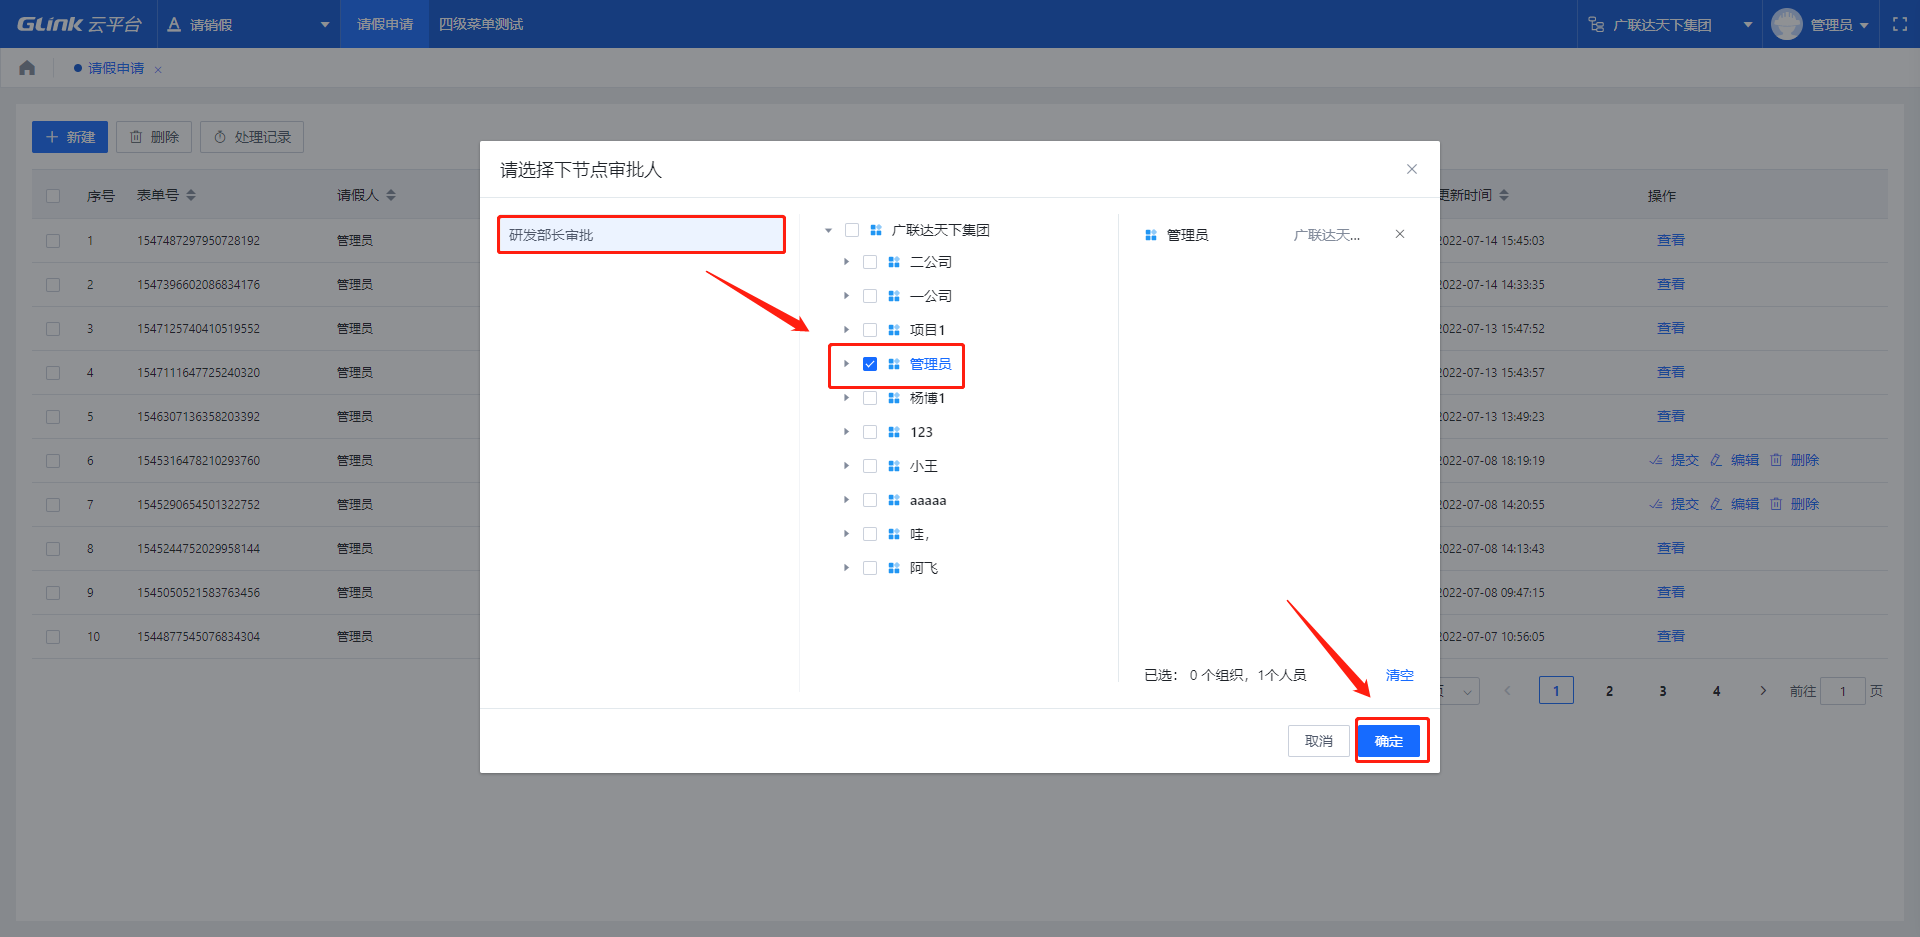This screenshot has height=937, width=1920.
Task: Click the delete trash icon in row 7
Action: tap(1776, 504)
